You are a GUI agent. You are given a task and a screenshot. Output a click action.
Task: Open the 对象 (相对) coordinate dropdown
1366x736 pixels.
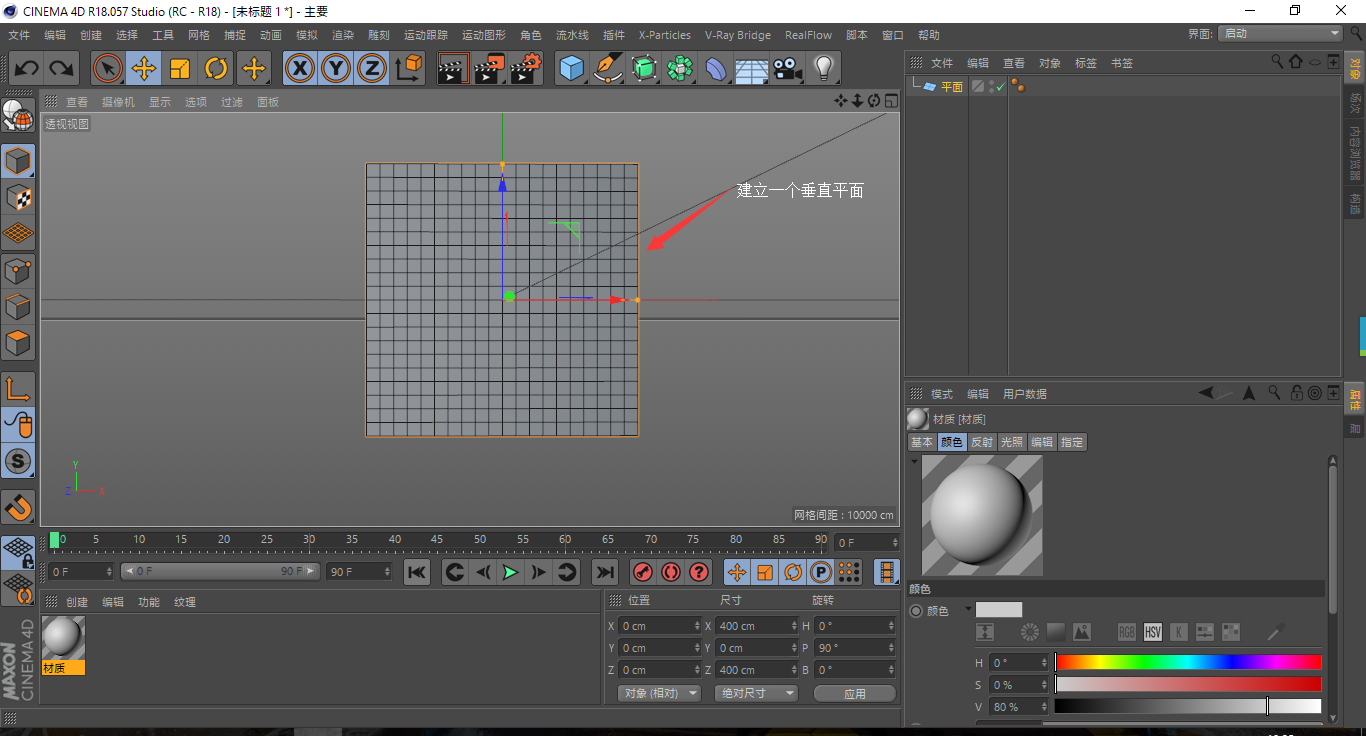pyautogui.click(x=659, y=693)
